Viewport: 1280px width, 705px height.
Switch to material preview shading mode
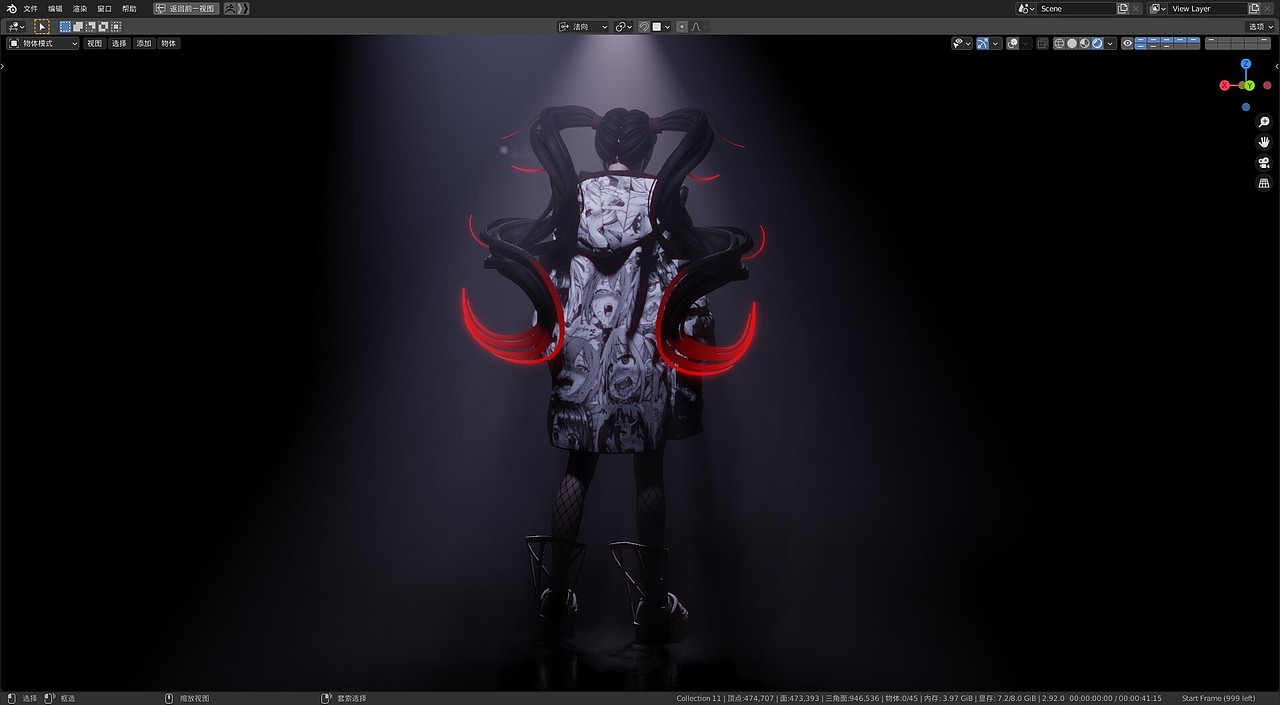[1085, 43]
